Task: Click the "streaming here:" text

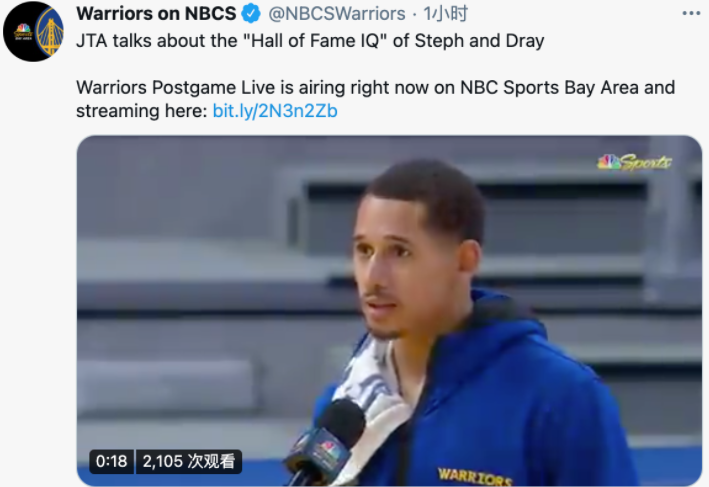Action: coord(142,111)
